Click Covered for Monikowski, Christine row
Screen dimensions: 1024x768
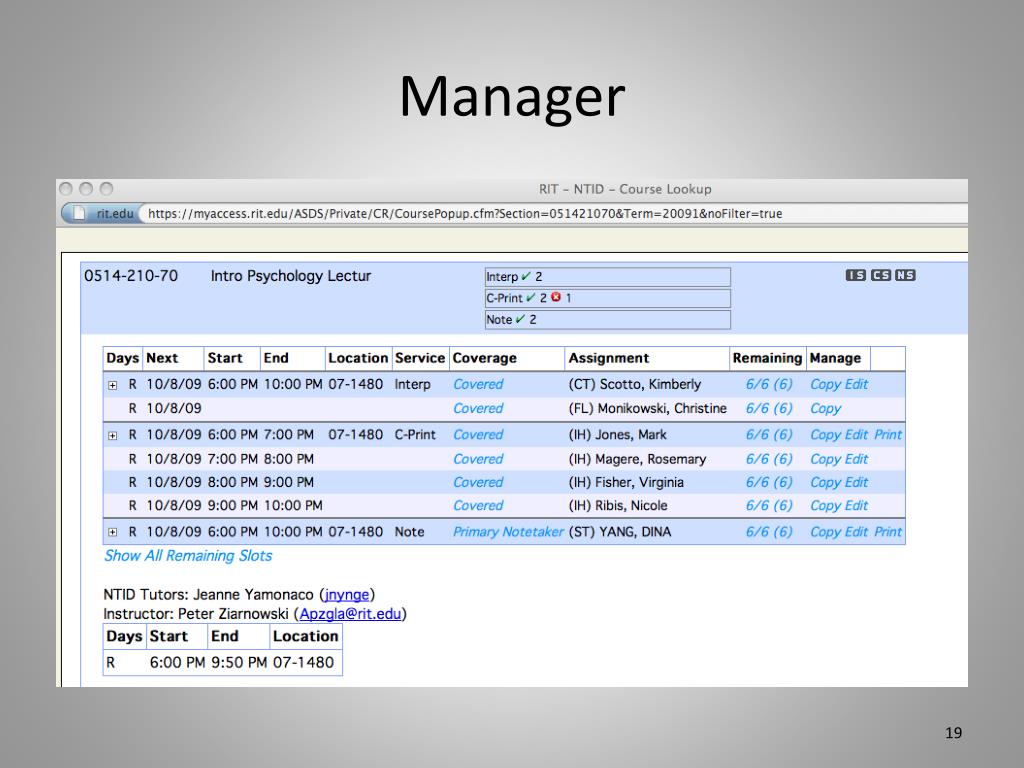[x=478, y=408]
